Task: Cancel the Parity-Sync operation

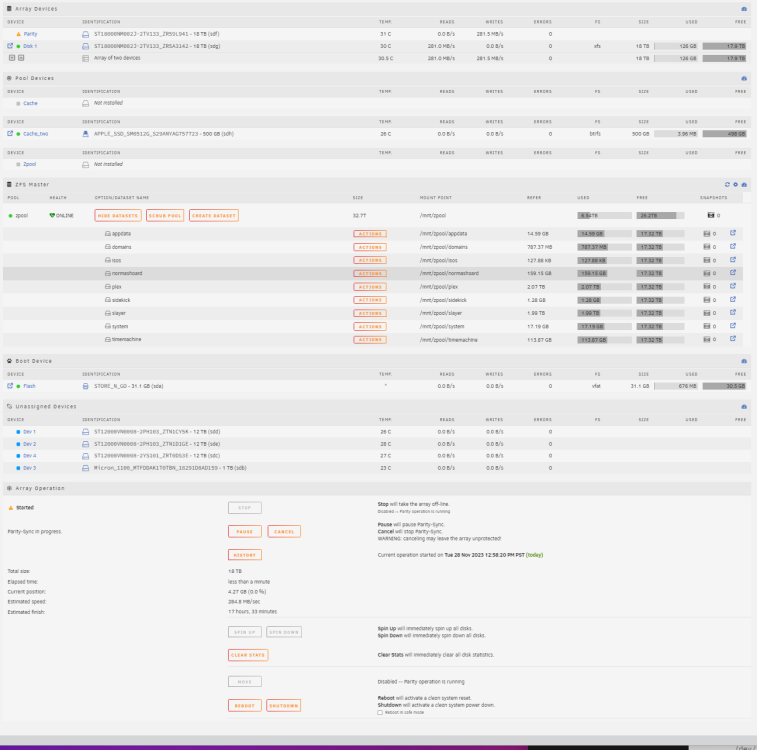Action: (284, 531)
